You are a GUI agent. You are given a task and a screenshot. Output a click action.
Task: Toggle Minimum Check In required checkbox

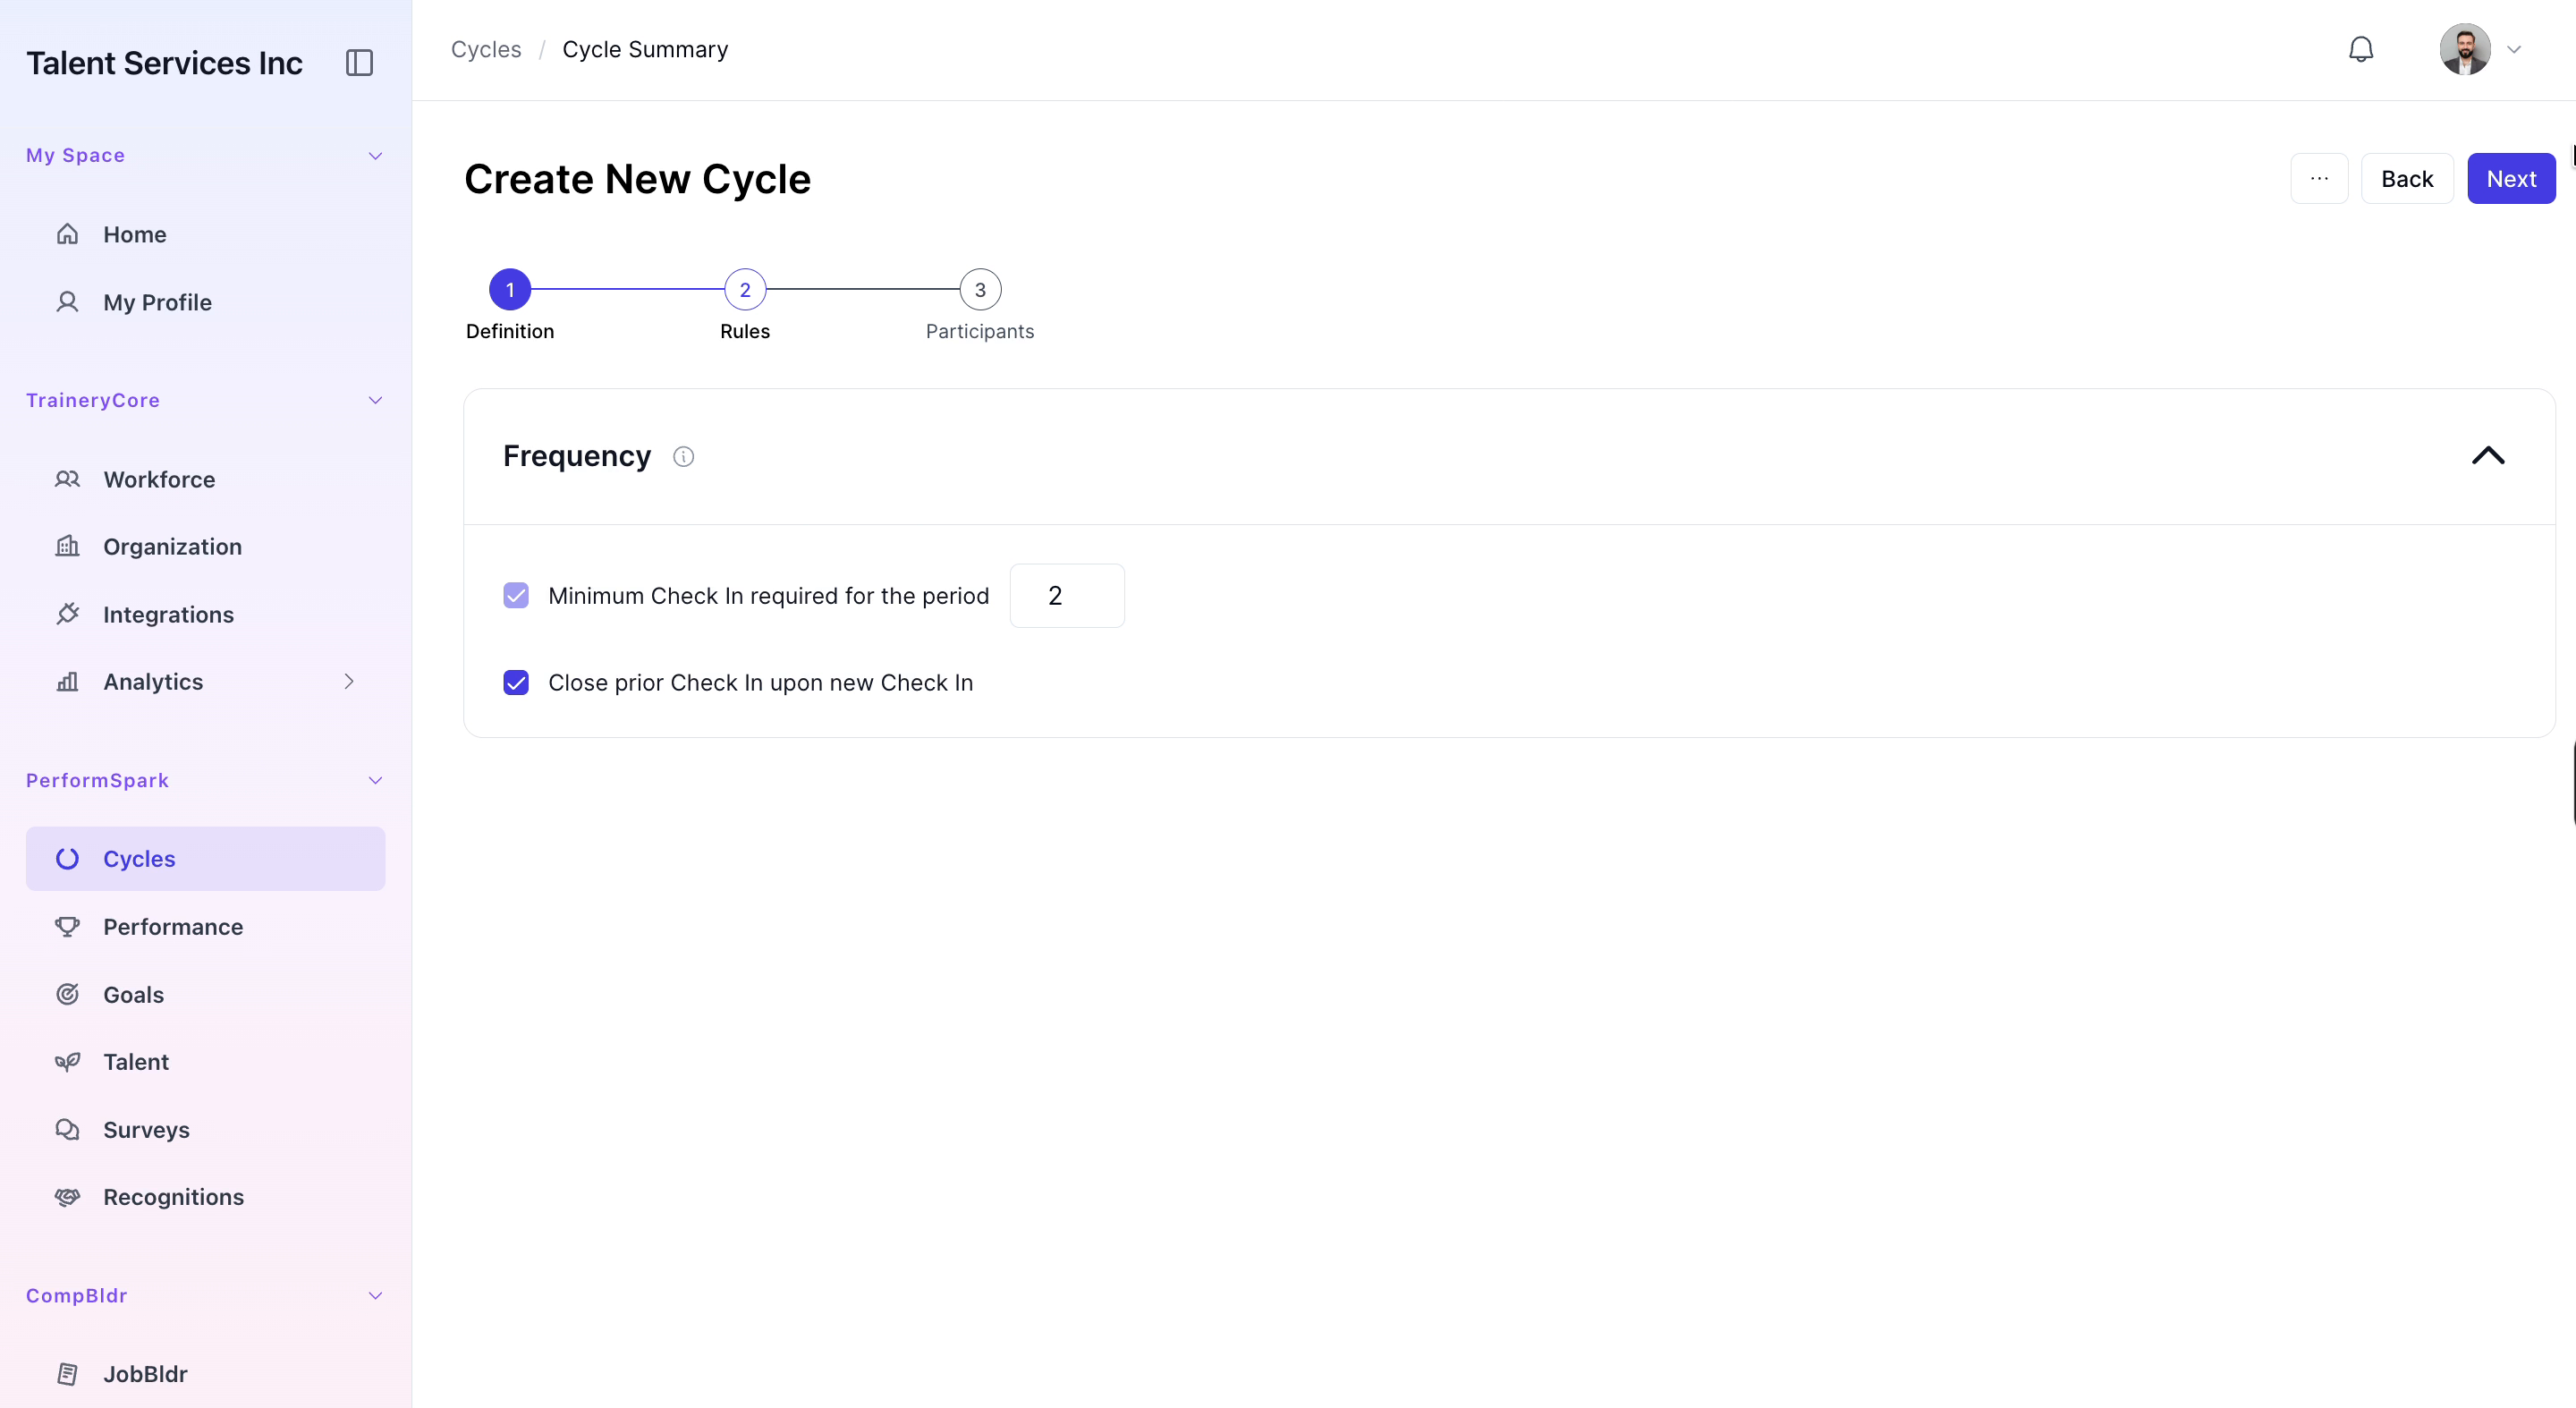[x=516, y=596]
